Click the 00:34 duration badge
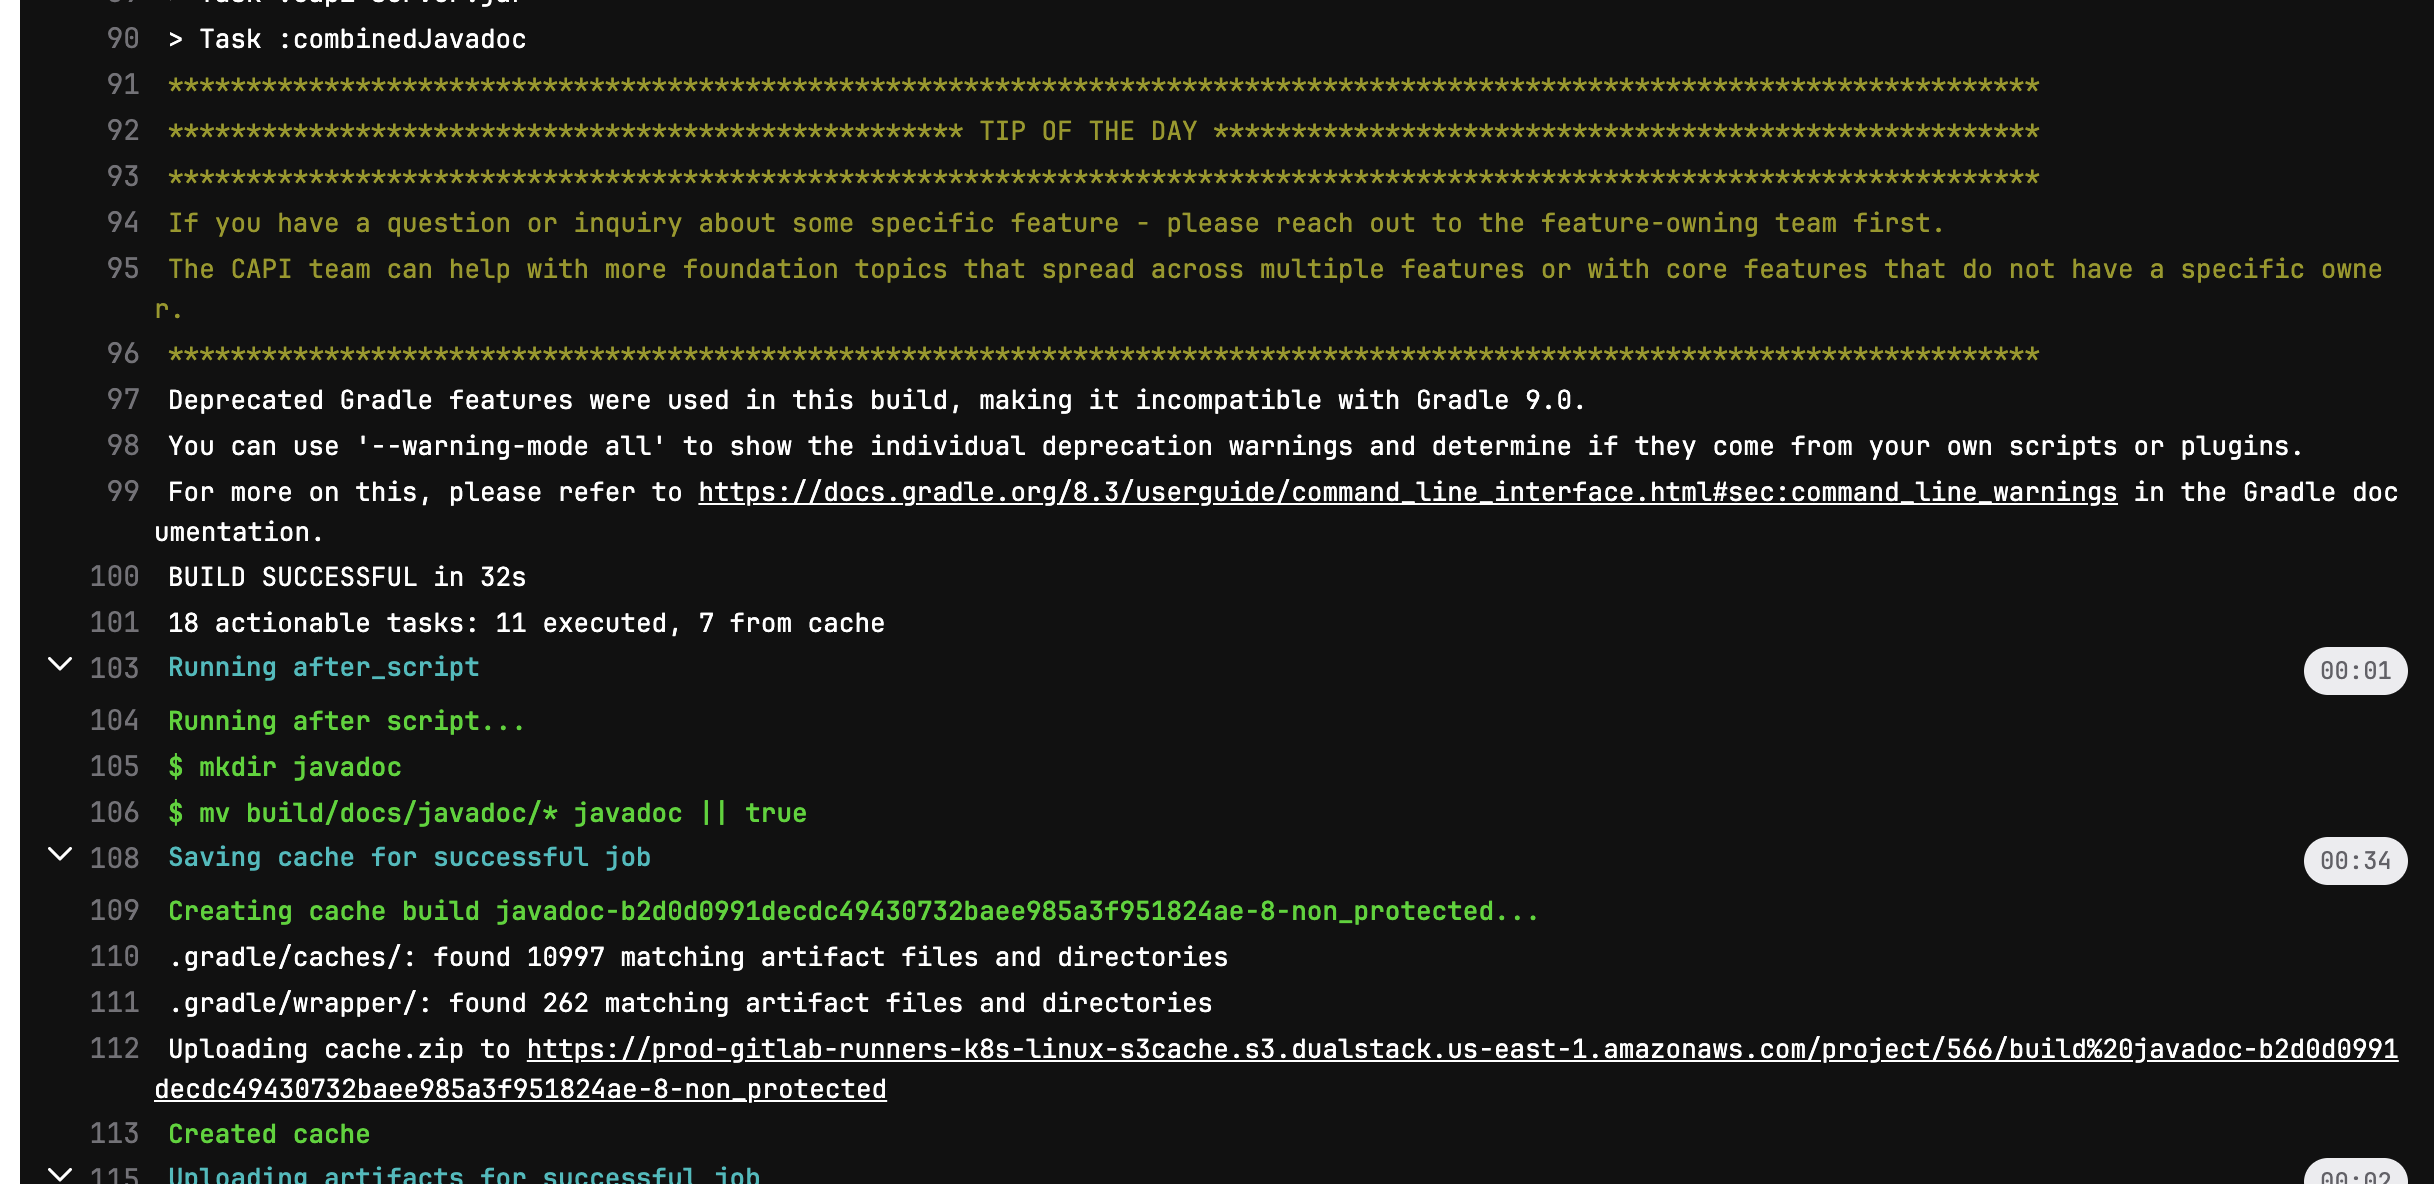The height and width of the screenshot is (1184, 2434). point(2355,861)
